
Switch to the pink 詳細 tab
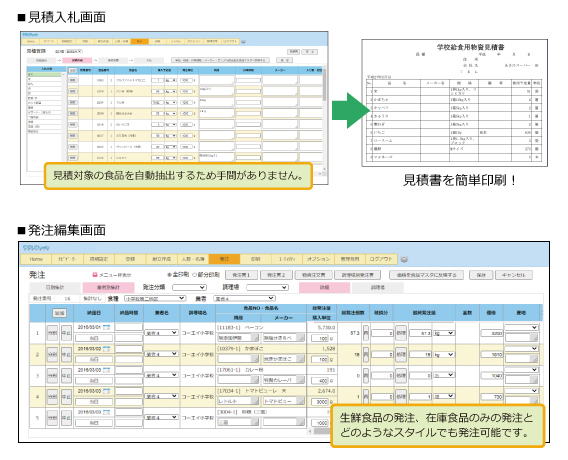pyautogui.click(x=325, y=288)
